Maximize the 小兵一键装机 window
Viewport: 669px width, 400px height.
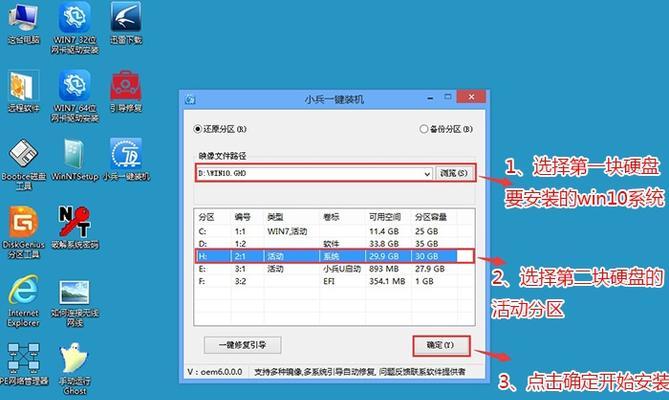(x=448, y=97)
